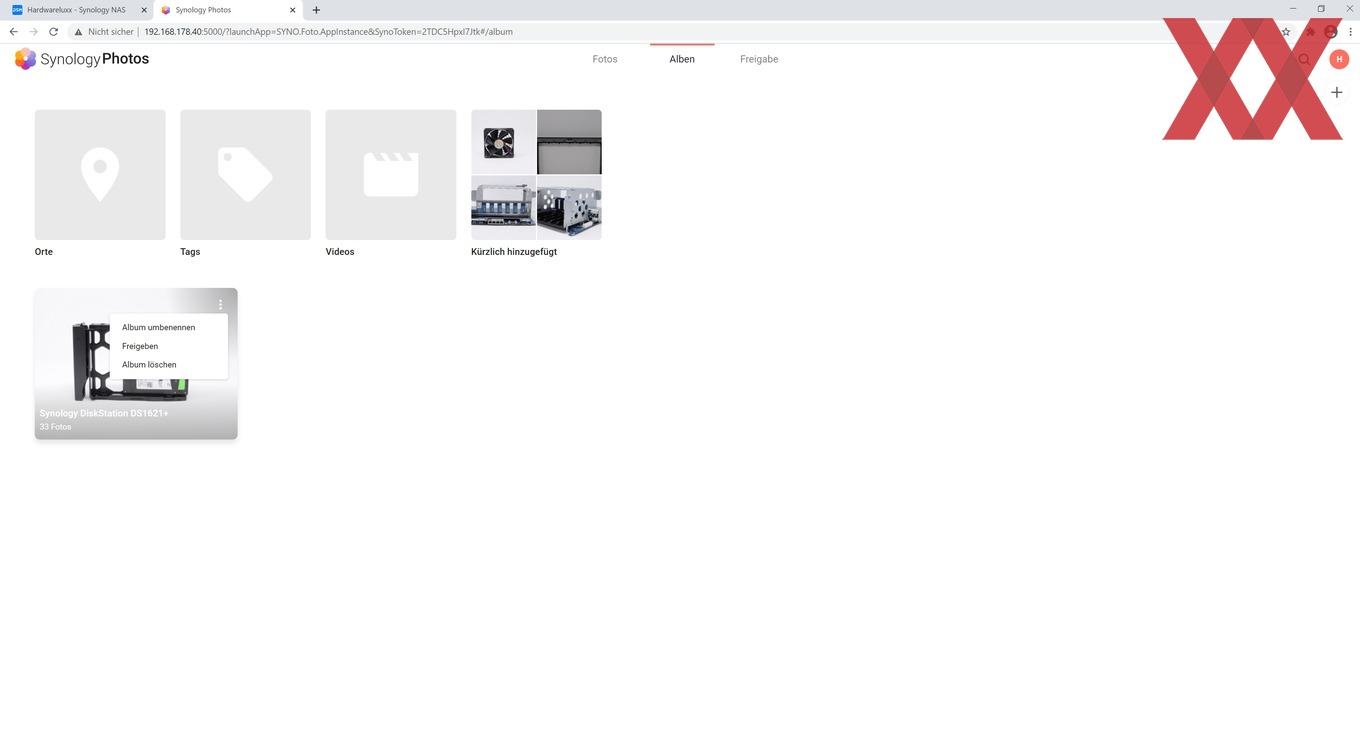Image resolution: width=1360 pixels, height=742 pixels.
Task: Click the plus icon to create album
Action: [1337, 92]
